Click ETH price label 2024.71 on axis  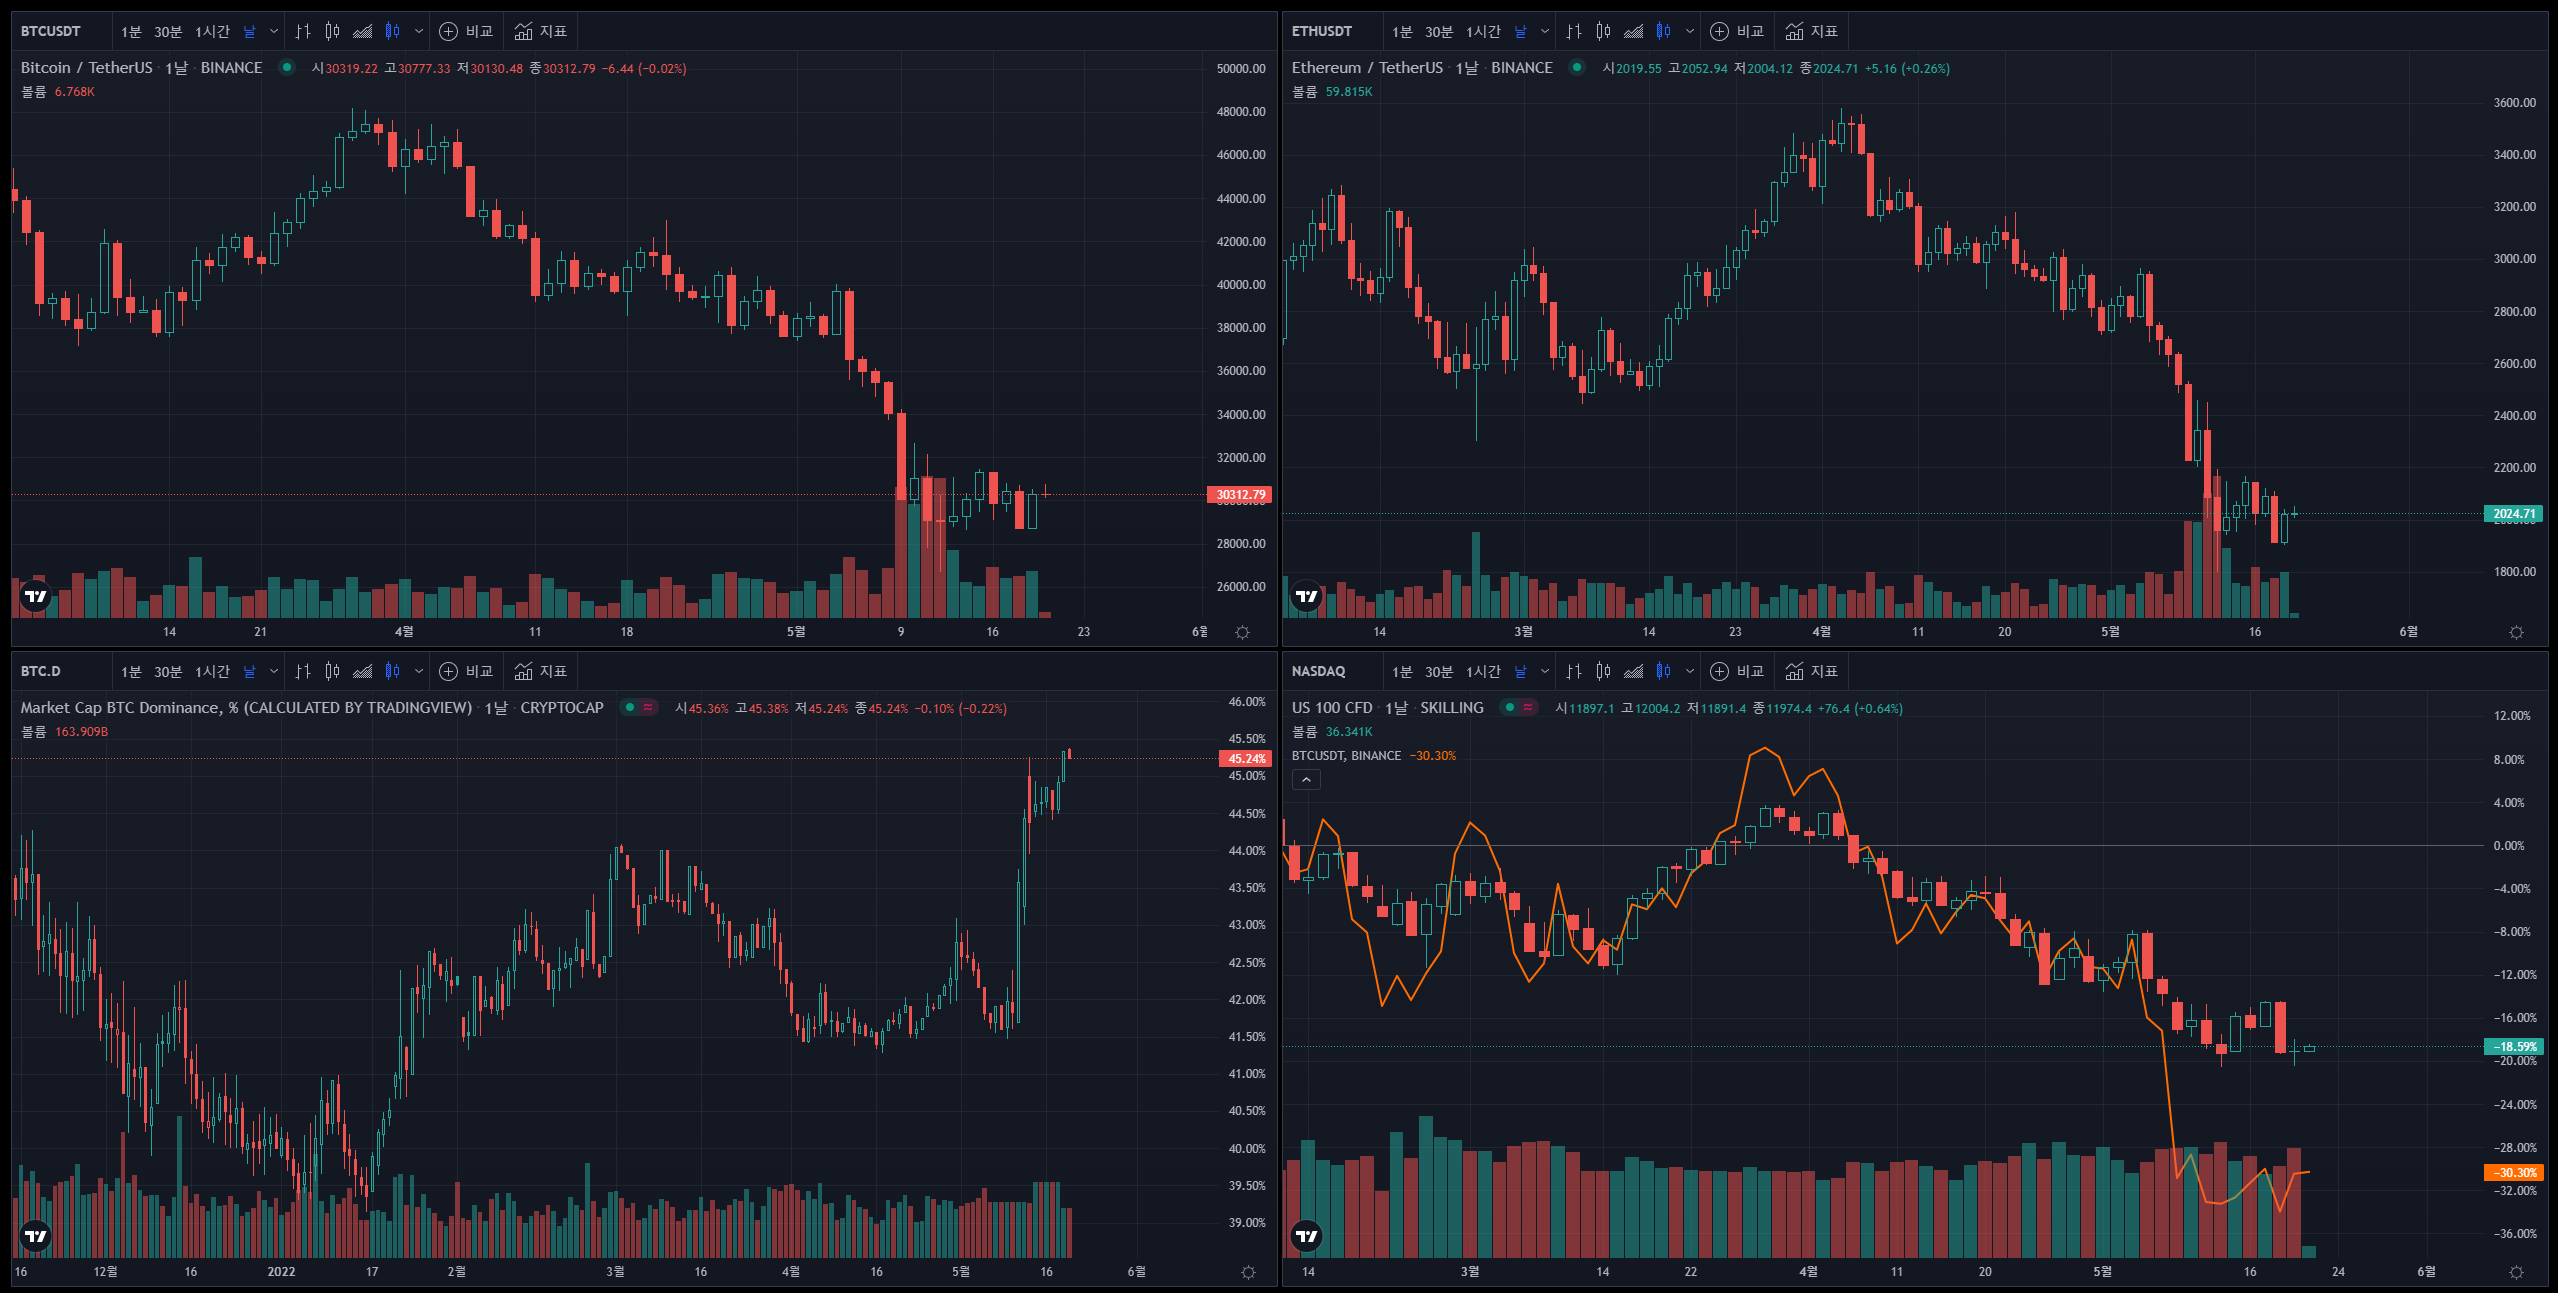(2514, 514)
